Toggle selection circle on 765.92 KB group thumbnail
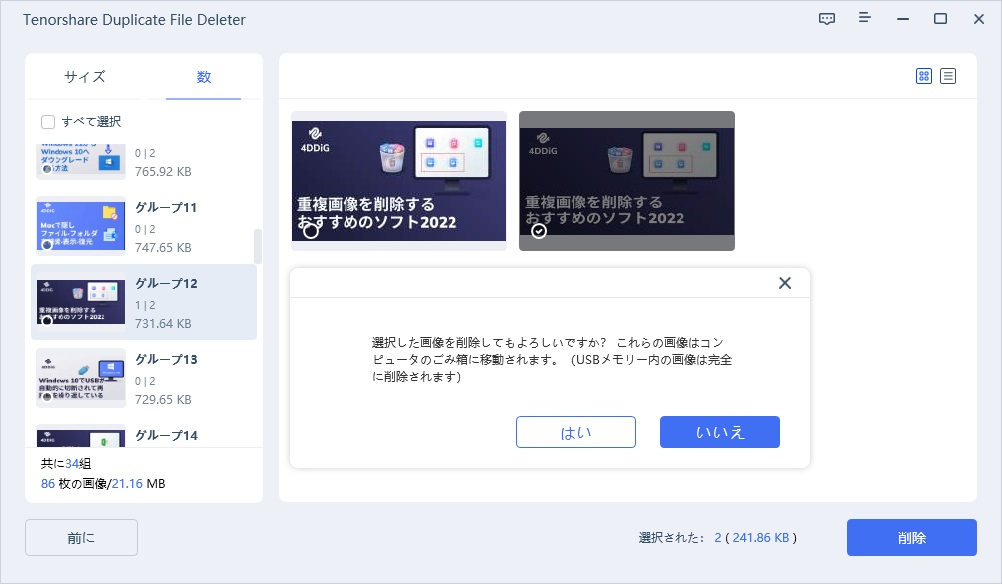Image resolution: width=1002 pixels, height=584 pixels. pyautogui.click(x=46, y=169)
